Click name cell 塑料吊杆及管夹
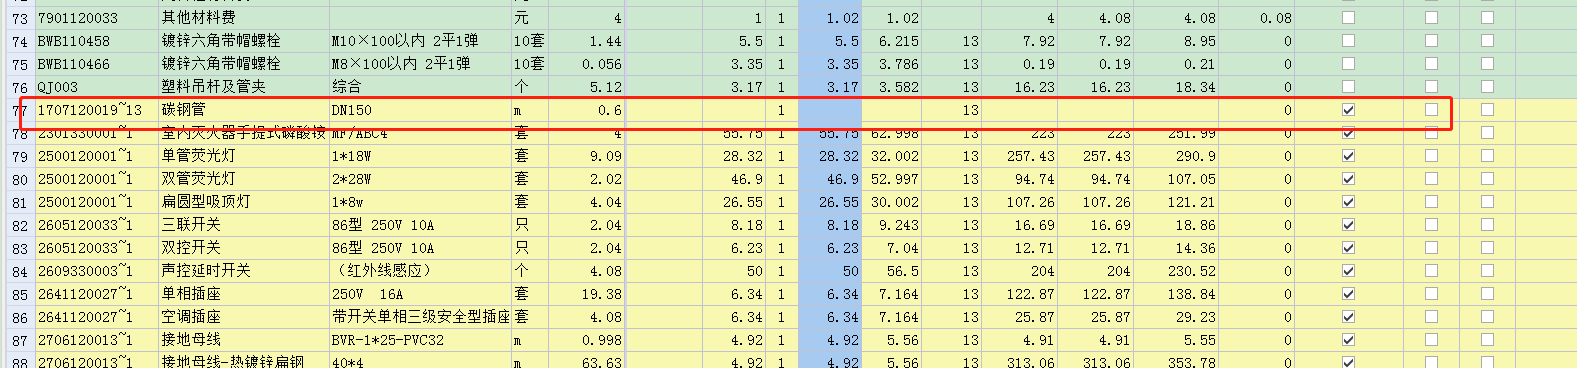 coord(243,87)
